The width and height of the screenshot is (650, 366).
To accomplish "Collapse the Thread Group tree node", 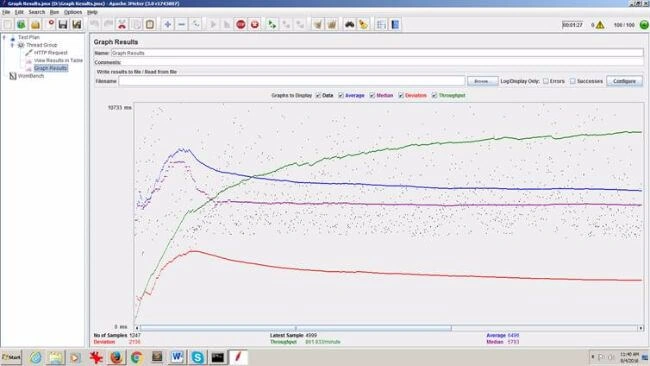I will 12,45.
